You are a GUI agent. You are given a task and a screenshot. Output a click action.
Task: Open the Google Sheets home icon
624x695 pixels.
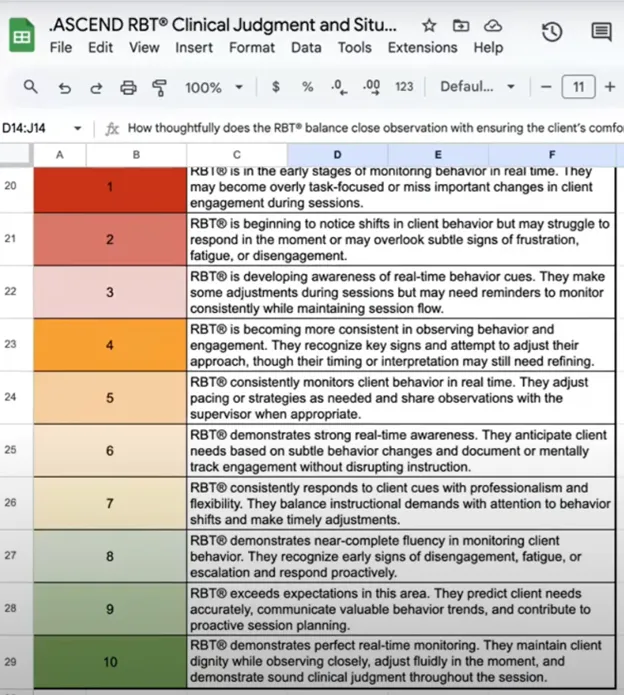click(x=22, y=35)
